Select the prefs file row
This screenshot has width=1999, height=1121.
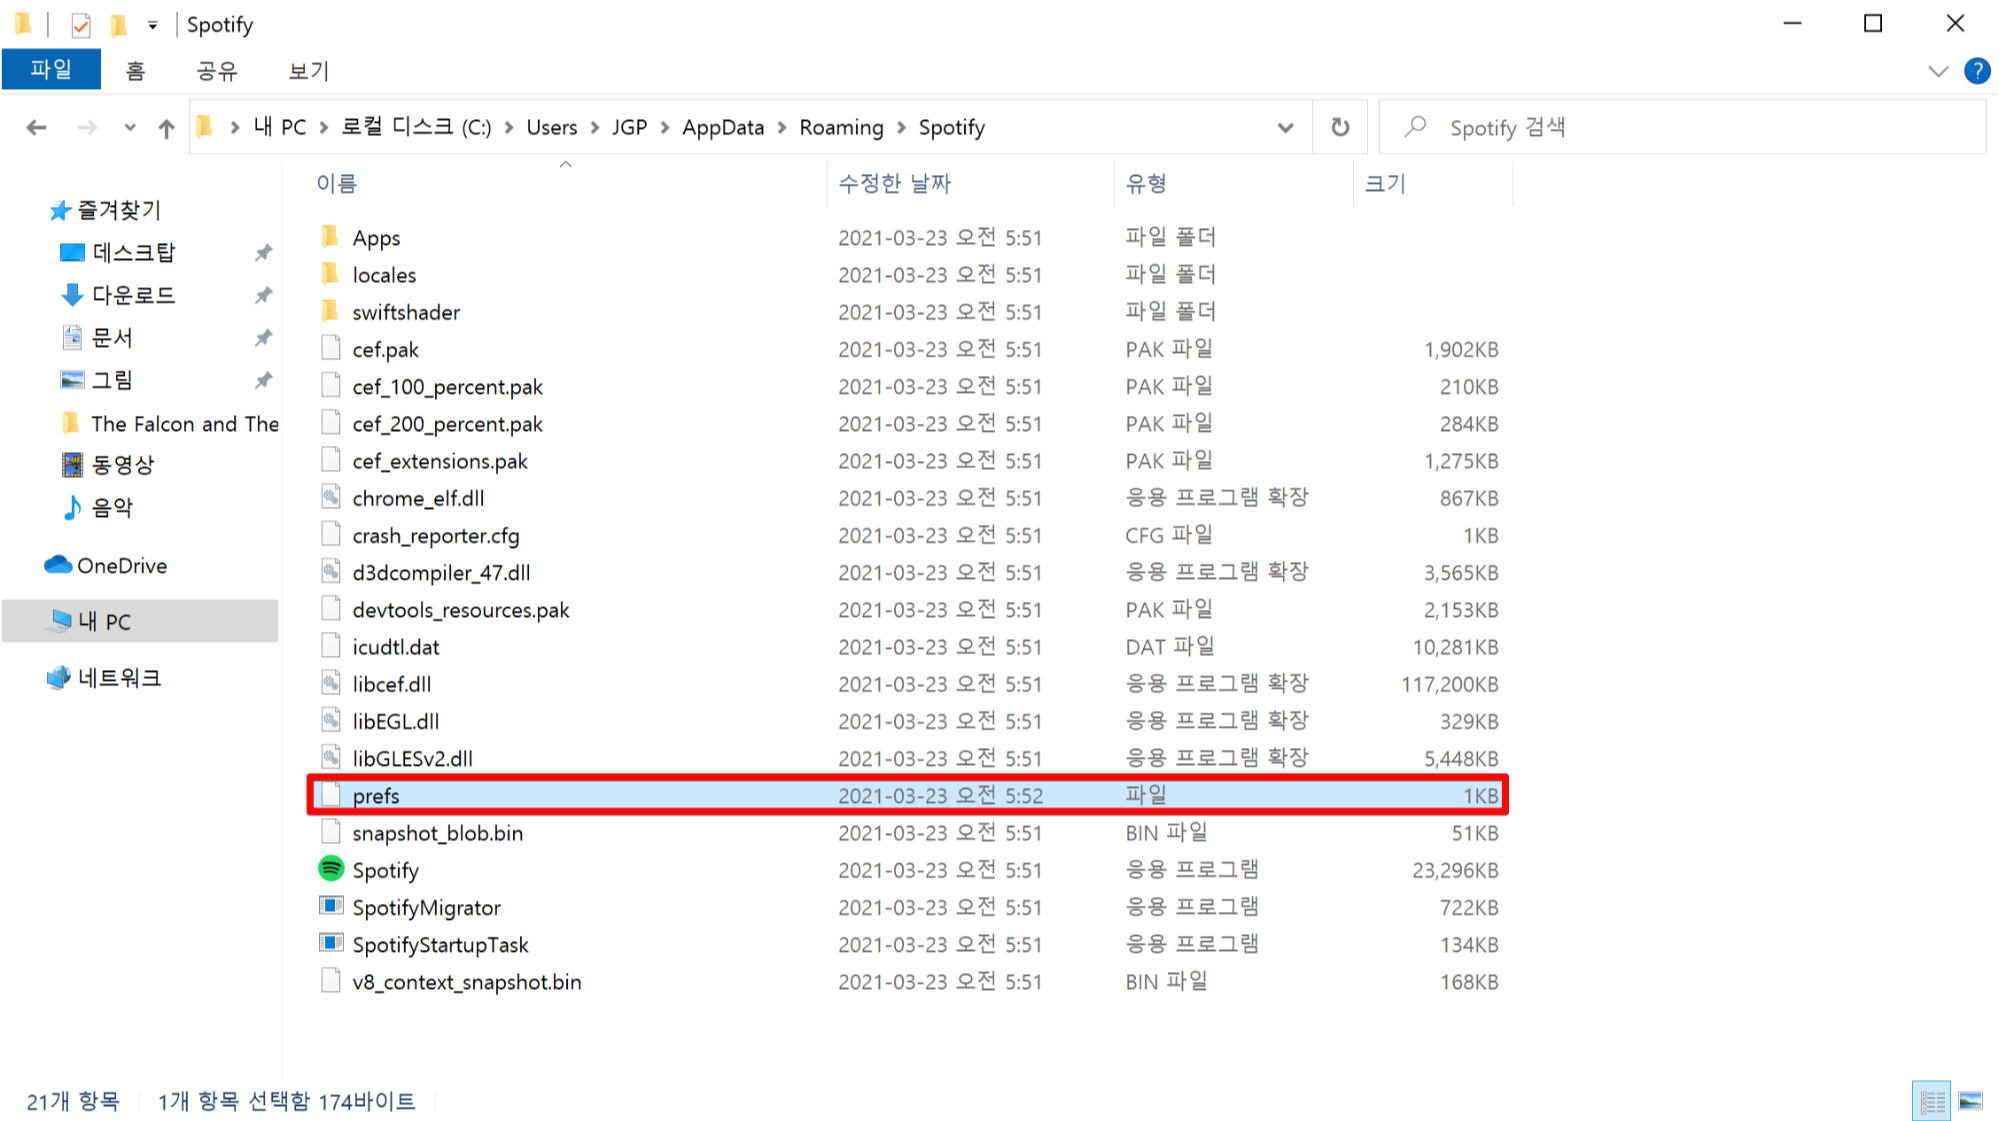[x=376, y=796]
